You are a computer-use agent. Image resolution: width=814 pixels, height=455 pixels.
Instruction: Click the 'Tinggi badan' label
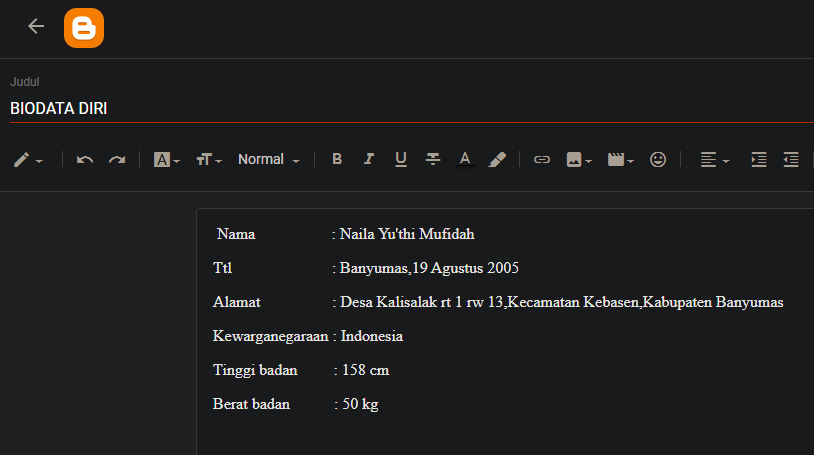click(255, 370)
